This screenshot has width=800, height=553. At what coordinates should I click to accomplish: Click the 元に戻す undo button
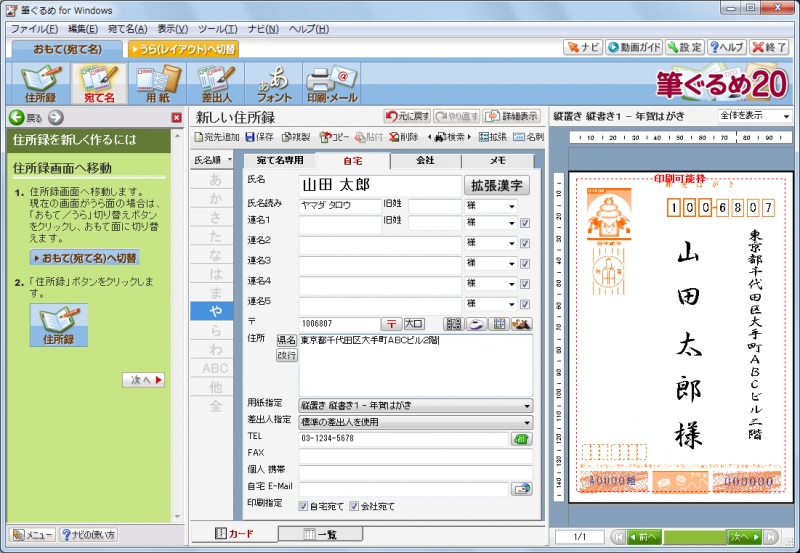407,116
